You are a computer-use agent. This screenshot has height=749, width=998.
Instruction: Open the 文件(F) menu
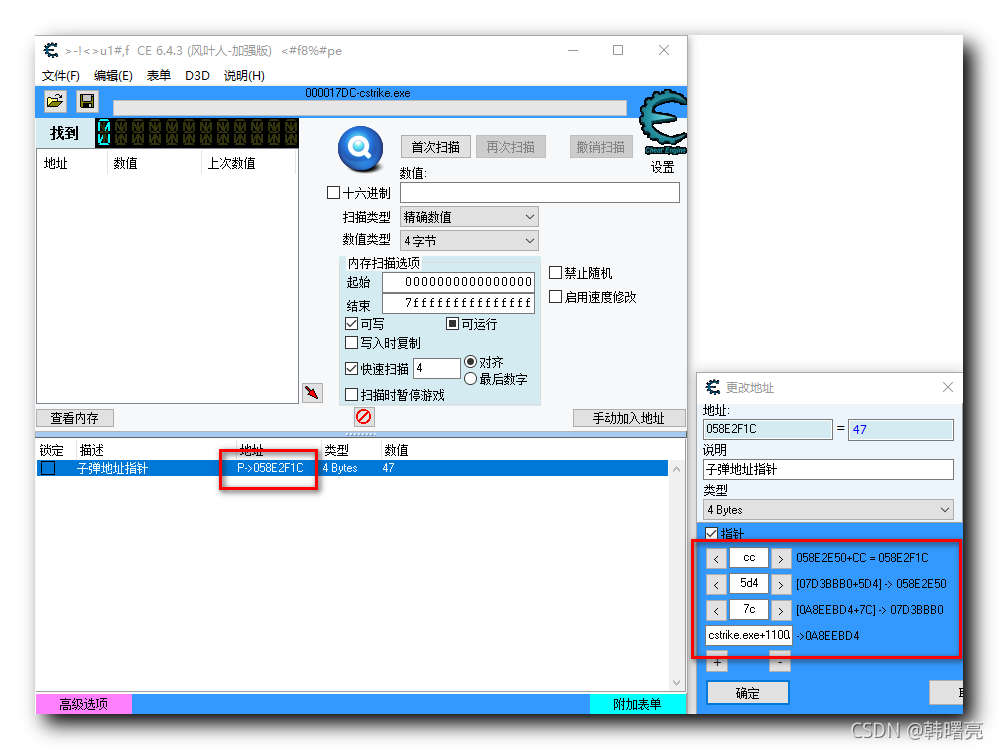[61, 76]
